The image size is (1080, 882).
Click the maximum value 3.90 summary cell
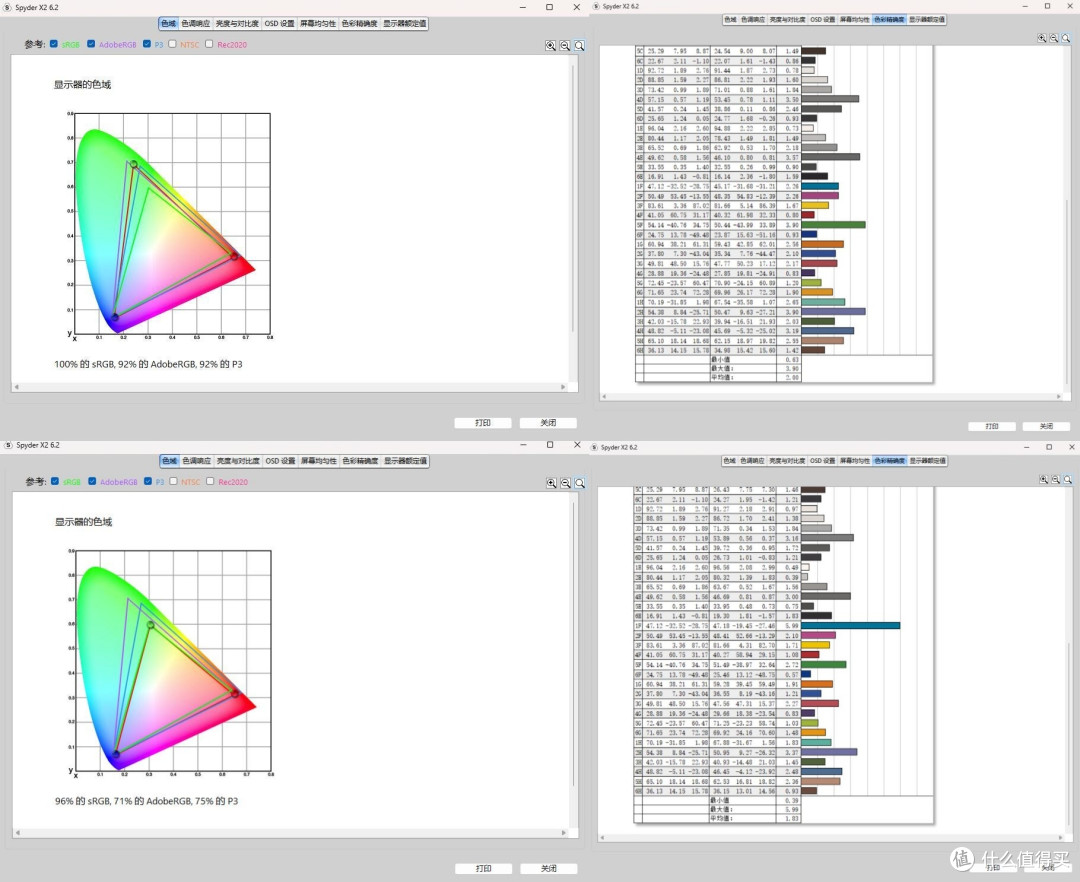tap(789, 368)
